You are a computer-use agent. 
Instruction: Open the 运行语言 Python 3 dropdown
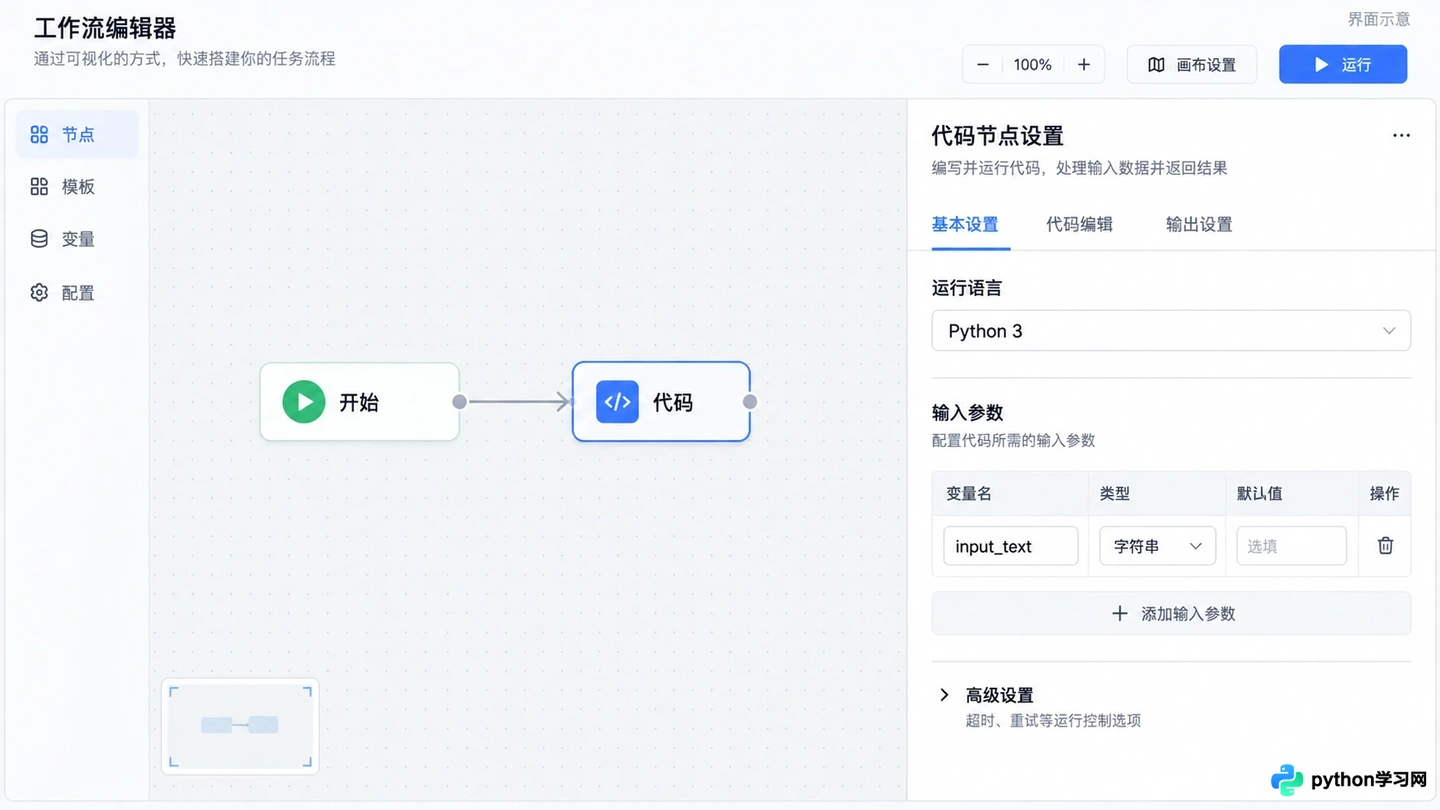coord(1171,331)
